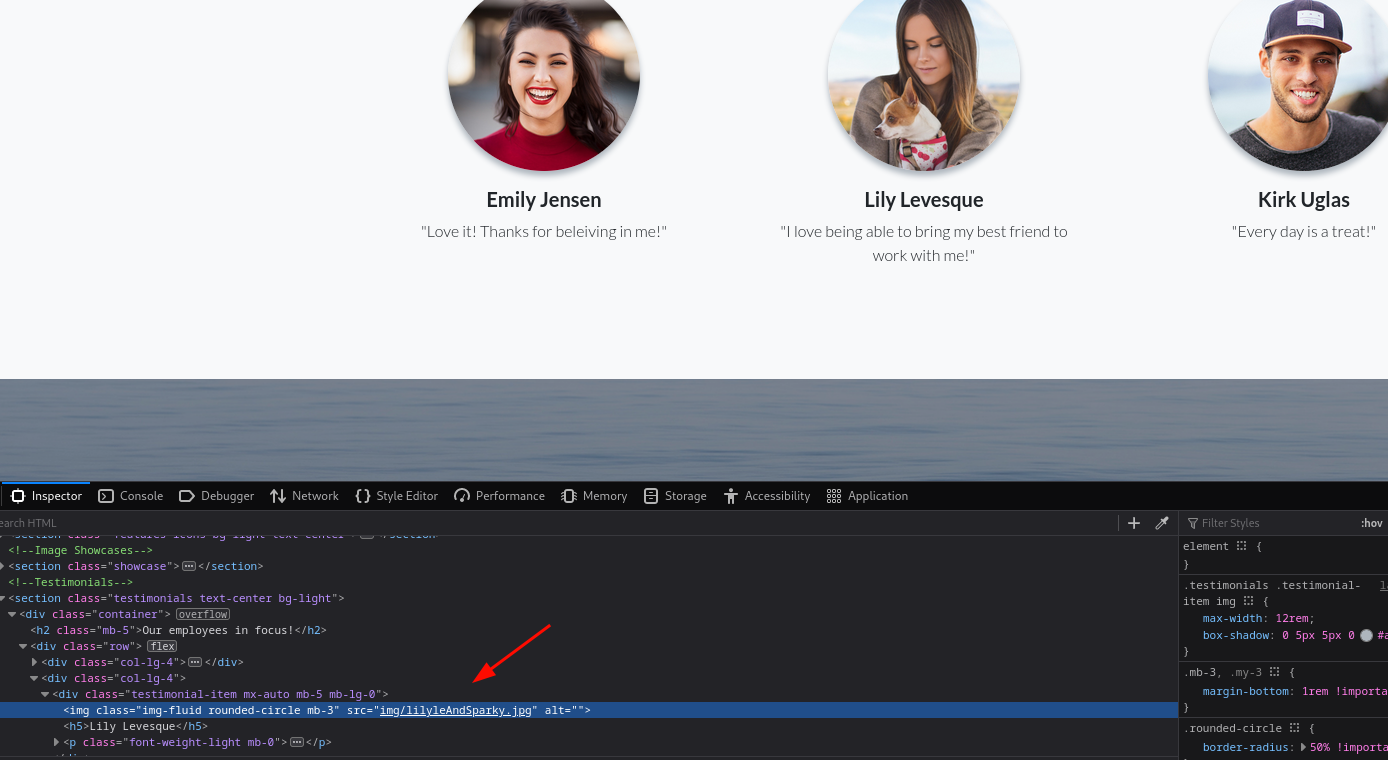Activate the eyedropper color picker tool
1388x760 pixels.
tap(1162, 523)
